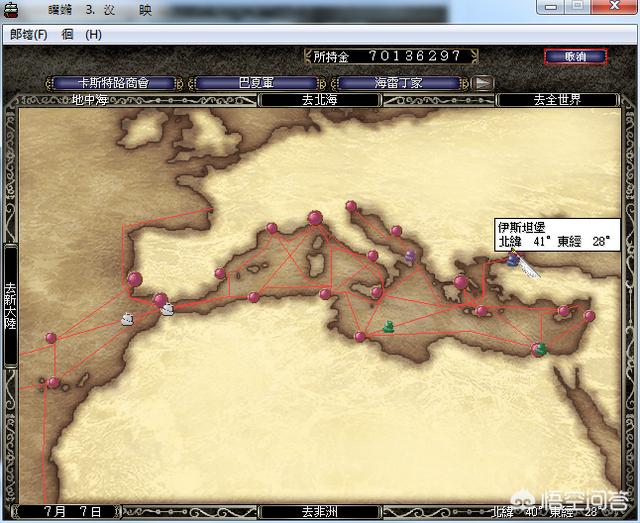Viewport: 640px width, 523px height.
Task: Click the purple ship icon near Italy
Action: (410, 257)
